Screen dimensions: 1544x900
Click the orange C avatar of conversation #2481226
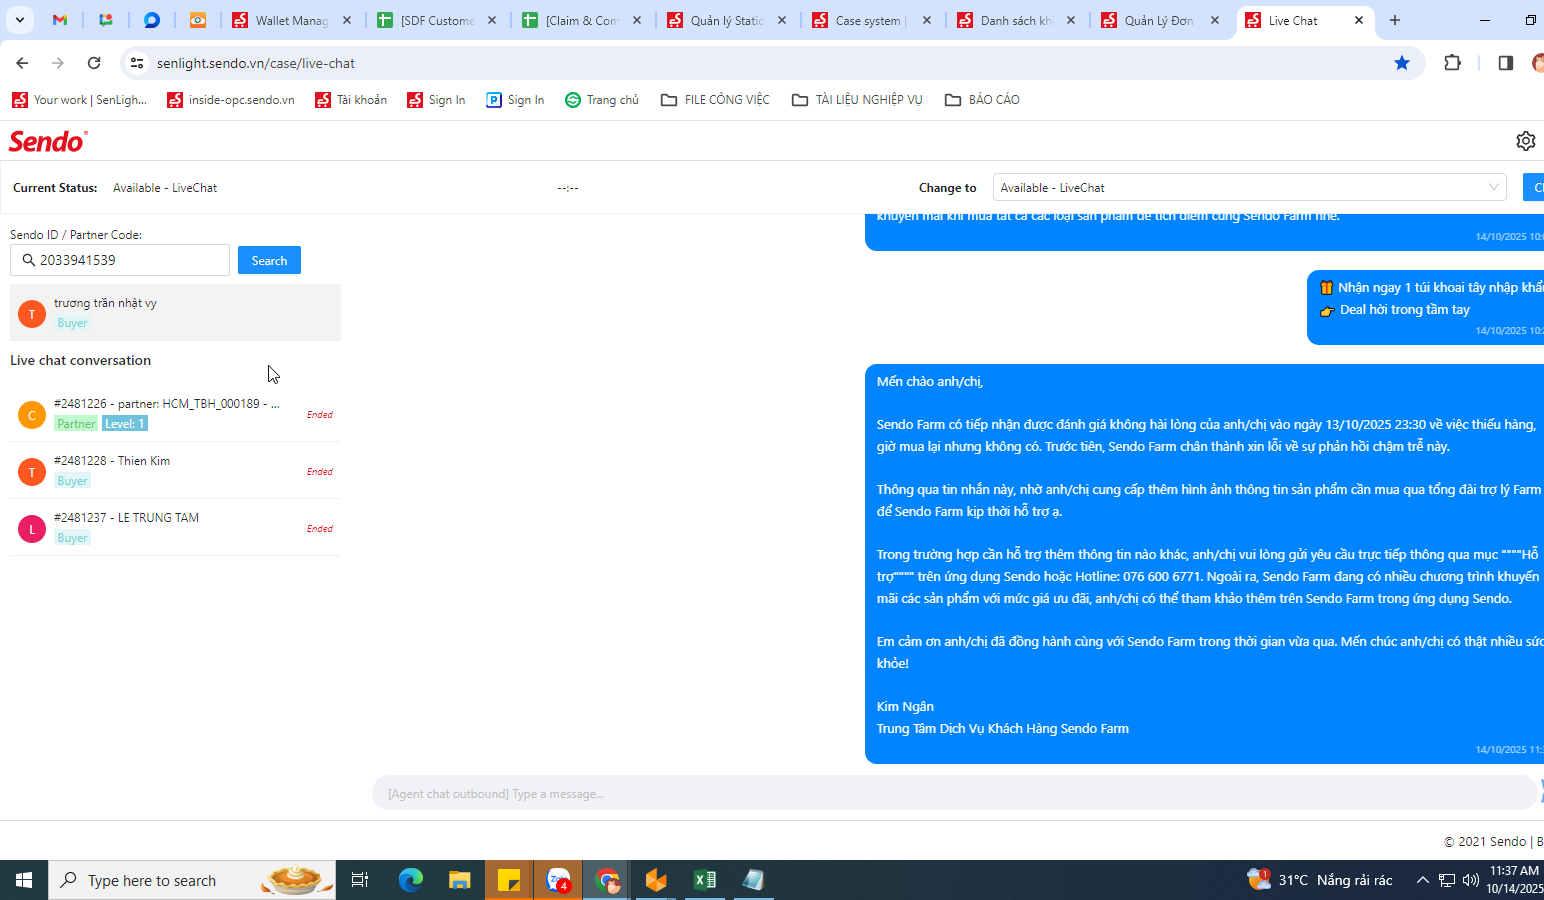(32, 414)
